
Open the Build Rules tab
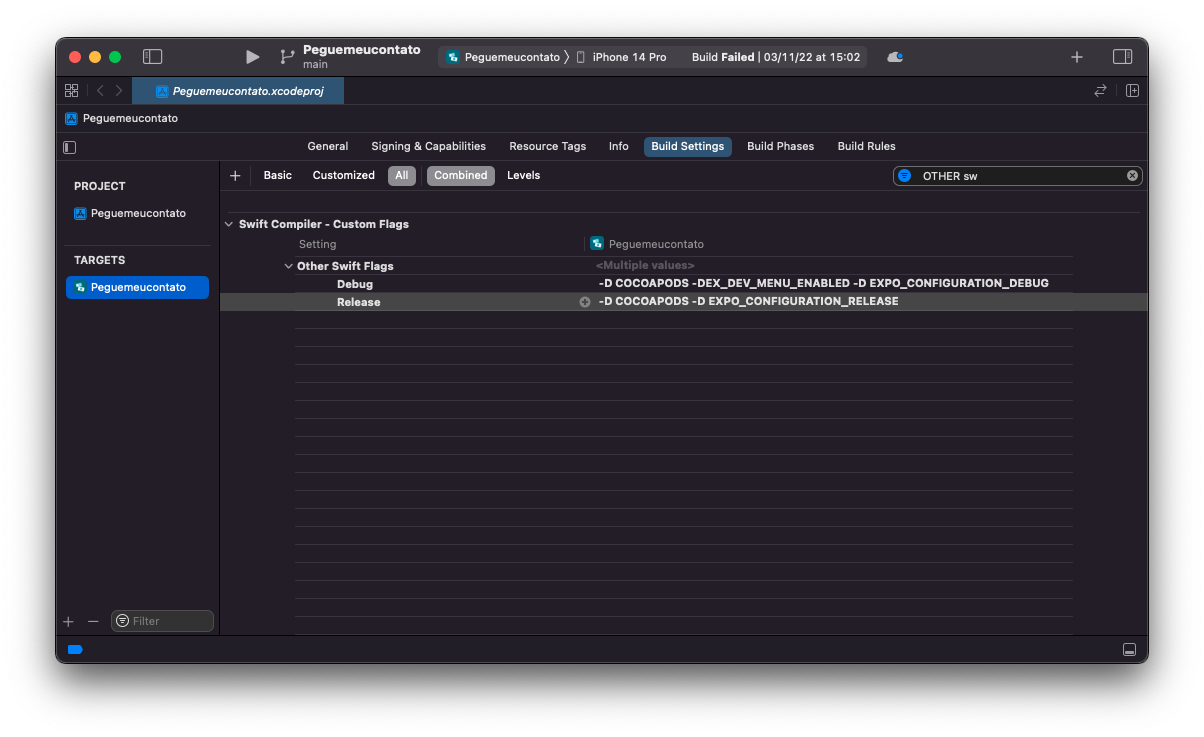point(866,146)
